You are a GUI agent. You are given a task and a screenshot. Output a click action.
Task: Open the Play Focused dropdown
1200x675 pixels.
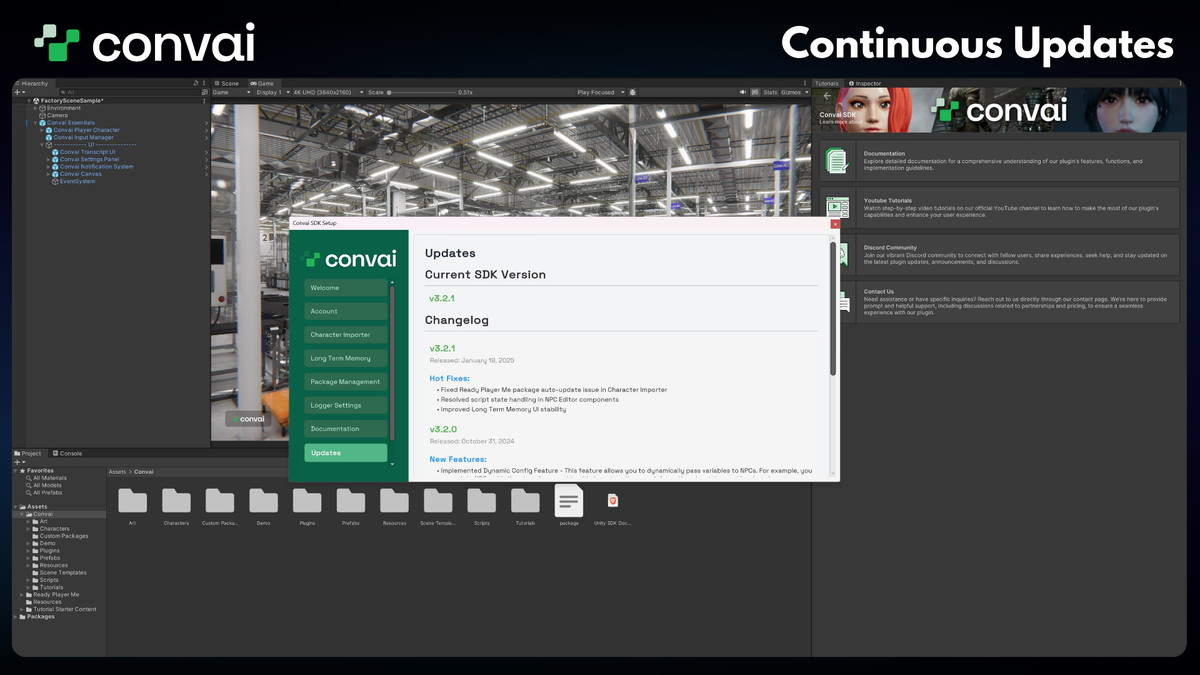(601, 92)
